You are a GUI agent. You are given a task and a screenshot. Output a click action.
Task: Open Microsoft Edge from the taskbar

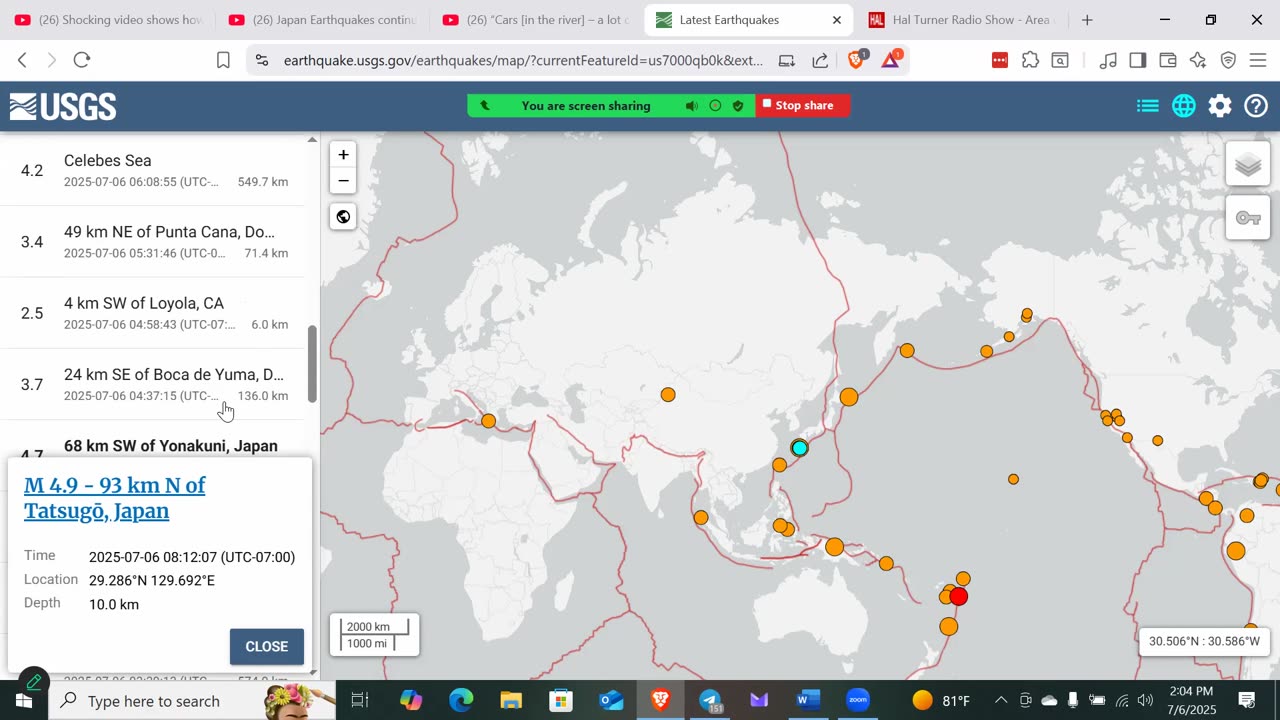(461, 701)
